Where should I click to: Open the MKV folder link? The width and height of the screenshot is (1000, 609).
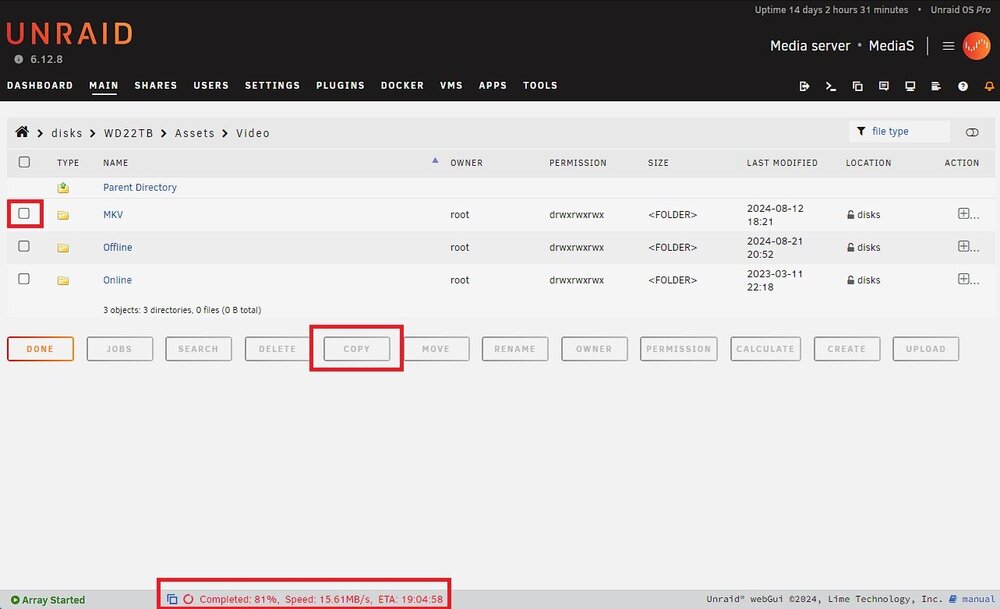(113, 215)
